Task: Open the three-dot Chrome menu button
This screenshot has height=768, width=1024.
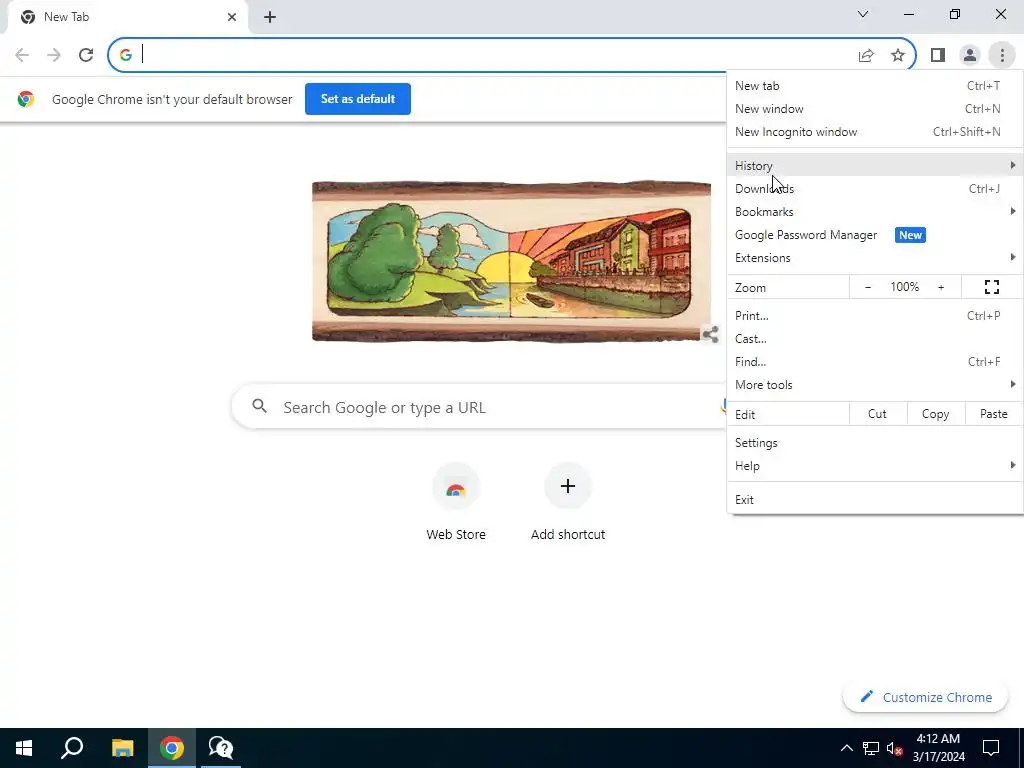Action: pos(1002,55)
